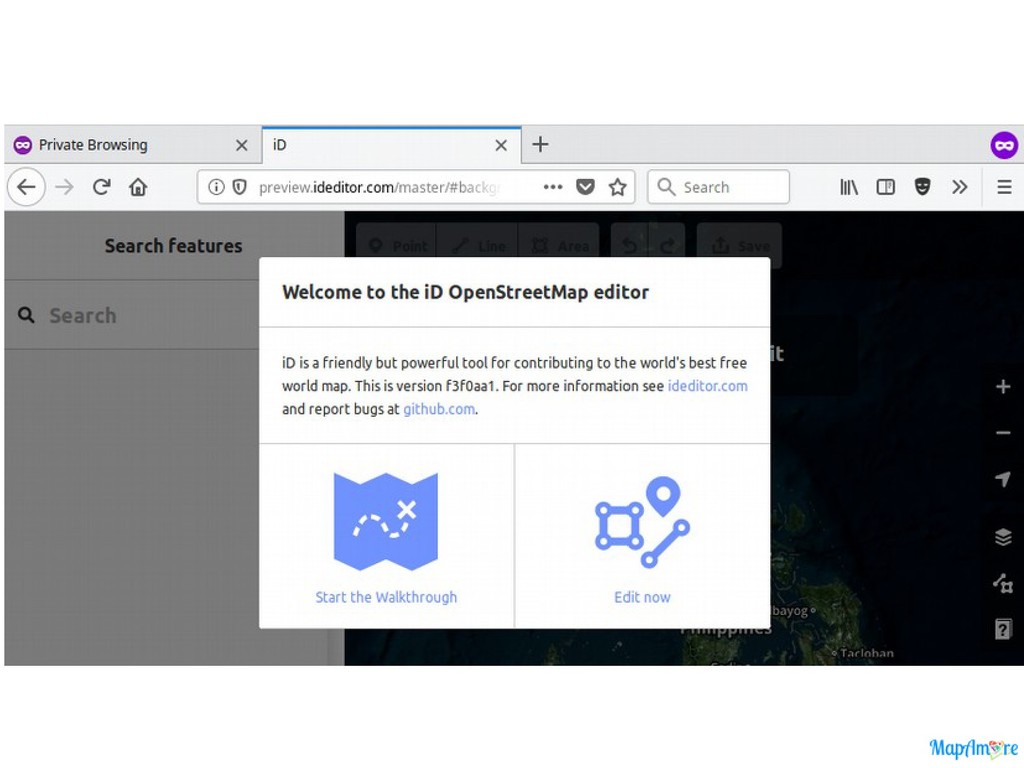Close the iD tab
The height and width of the screenshot is (768, 1024).
tap(501, 145)
